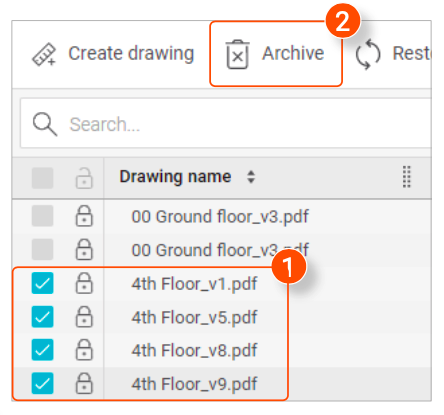Click the Create drawing ruler icon

[x=44, y=54]
